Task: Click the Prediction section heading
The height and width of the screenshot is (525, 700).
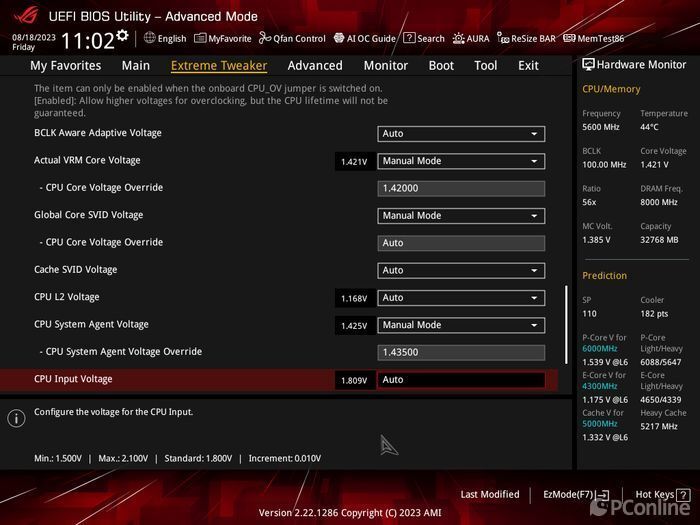Action: coord(604,275)
